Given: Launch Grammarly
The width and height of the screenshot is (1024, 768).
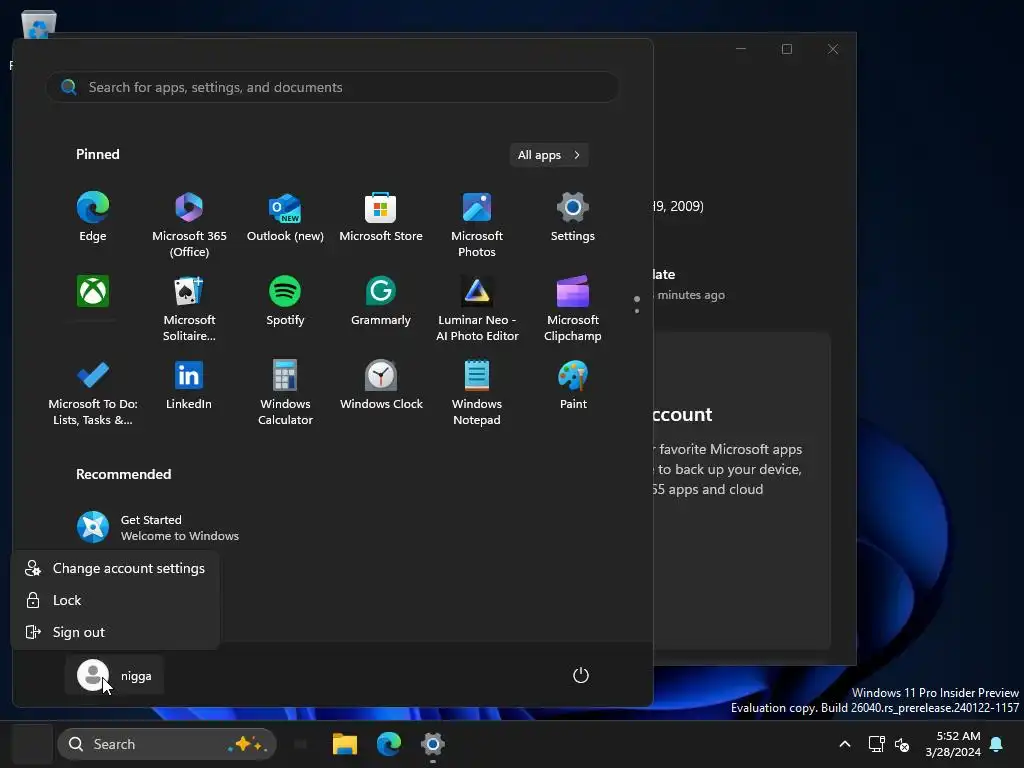Looking at the screenshot, I should coord(381,302).
